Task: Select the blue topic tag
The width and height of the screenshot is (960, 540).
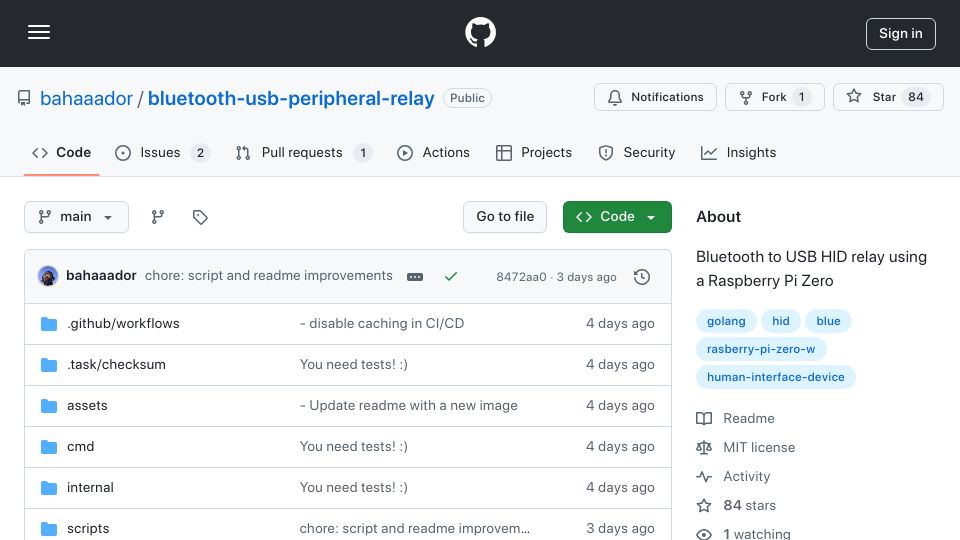Action: (828, 321)
